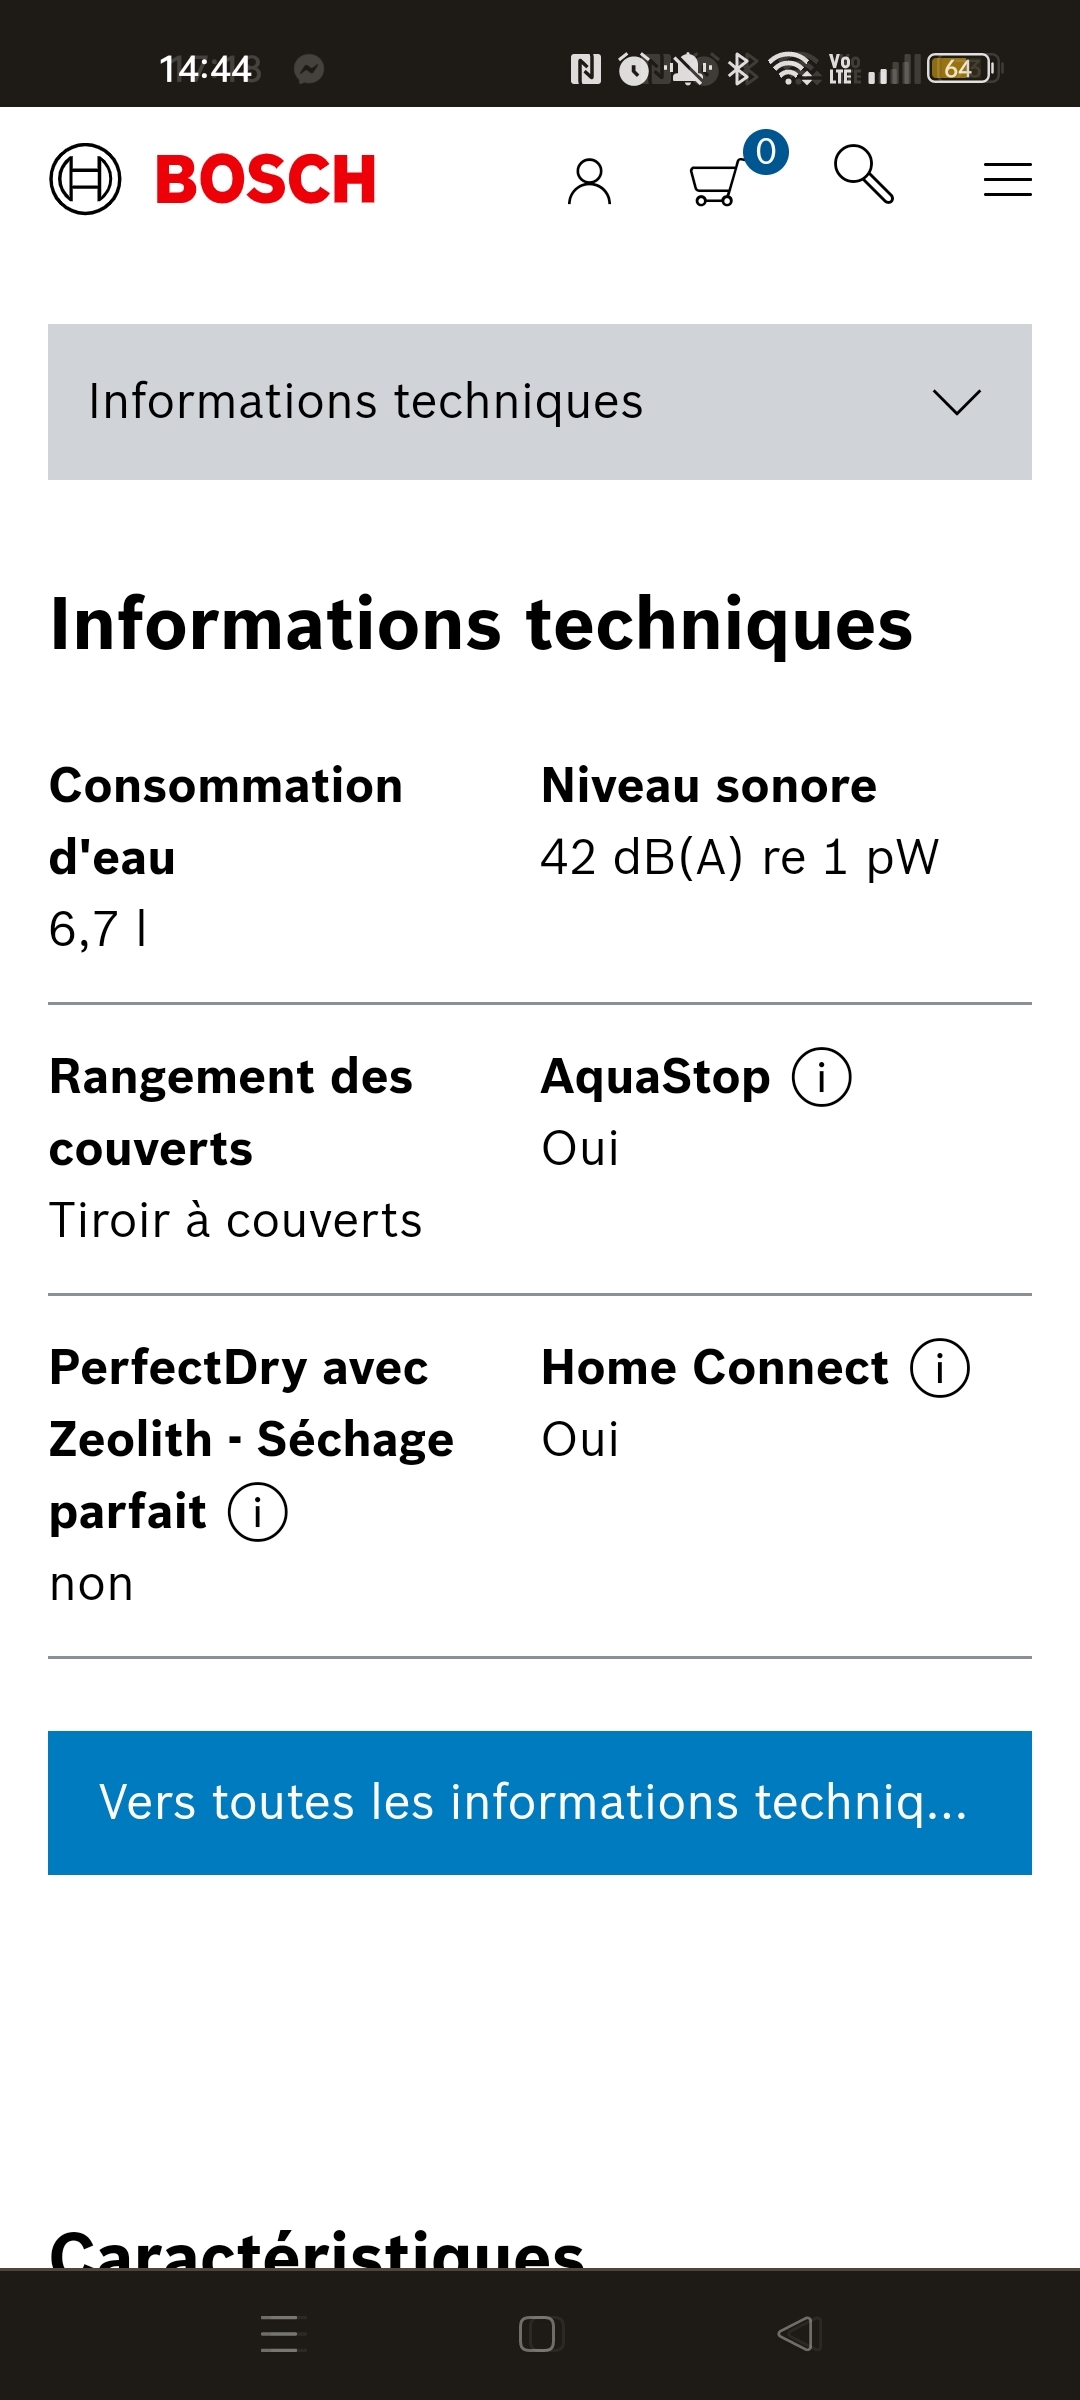Open the shopping cart
The height and width of the screenshot is (2400, 1080).
coord(716,183)
